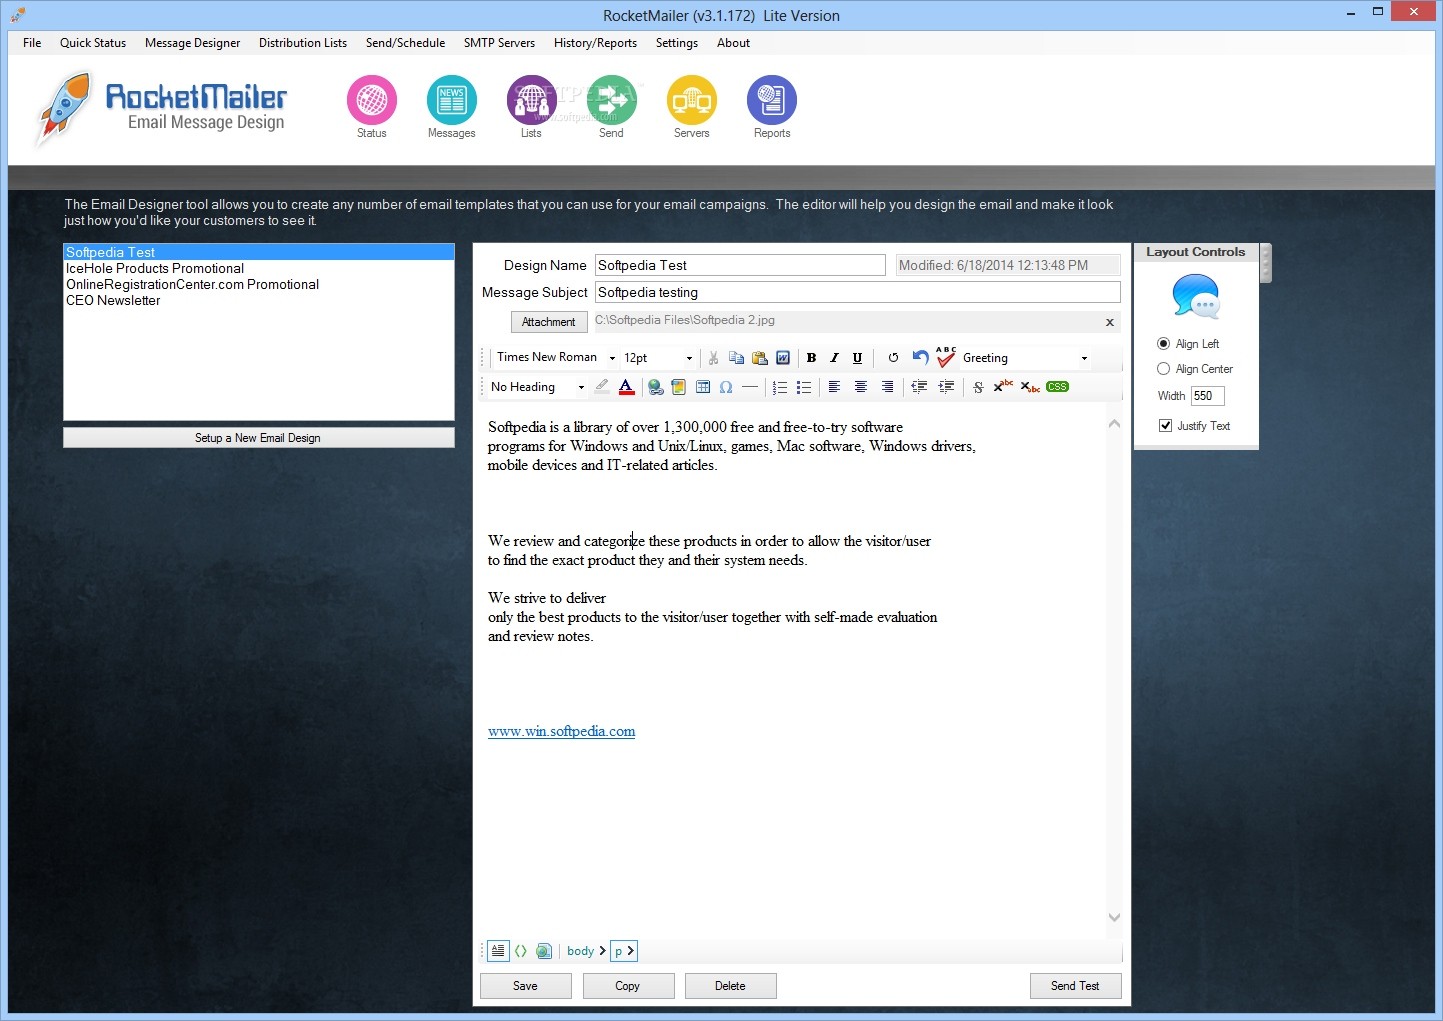Screen dimensions: 1443x1021
Task: Click the Attachment button
Action: click(549, 322)
